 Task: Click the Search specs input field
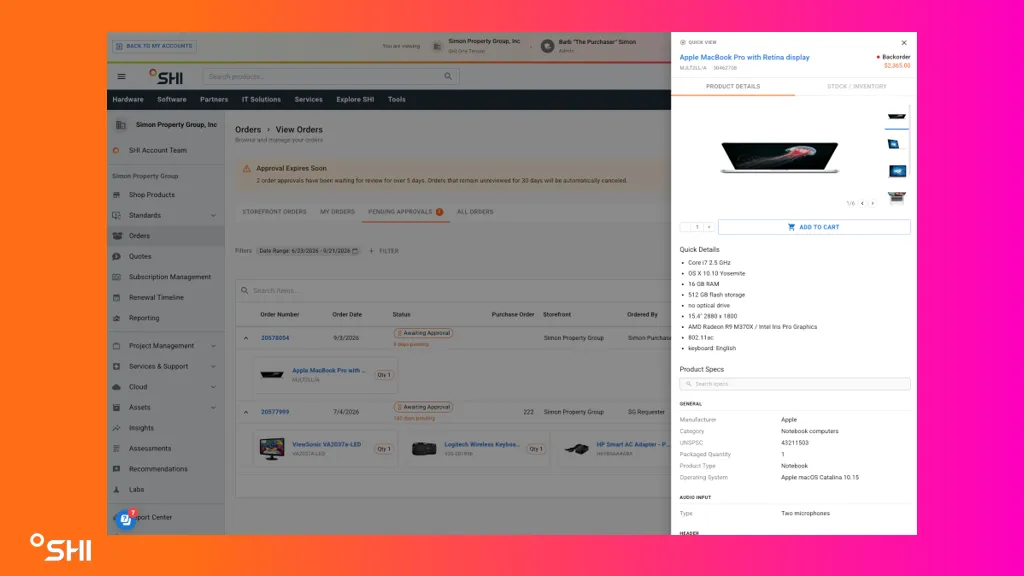coord(795,384)
